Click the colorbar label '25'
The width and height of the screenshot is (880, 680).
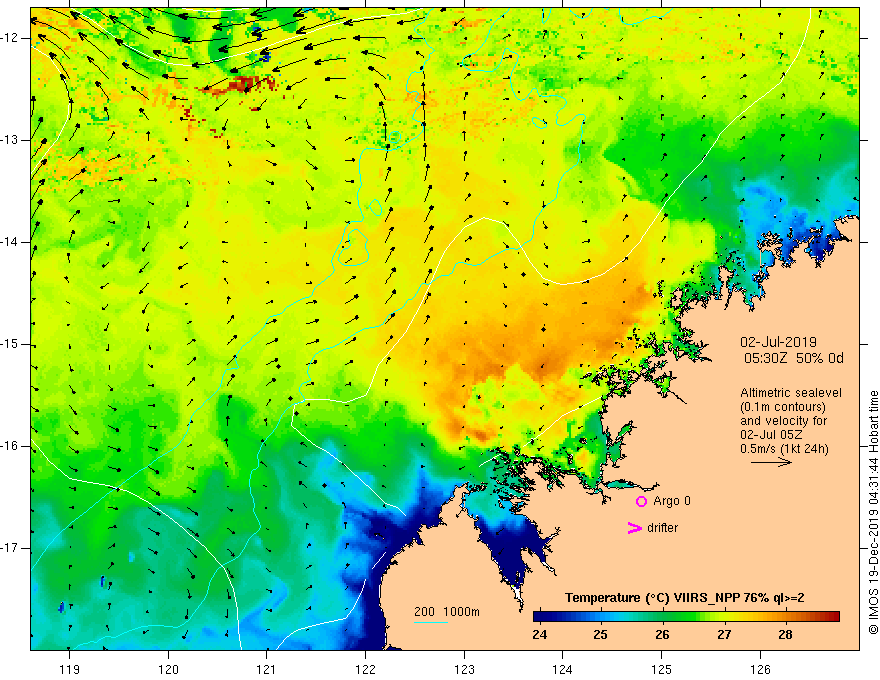click(x=601, y=635)
